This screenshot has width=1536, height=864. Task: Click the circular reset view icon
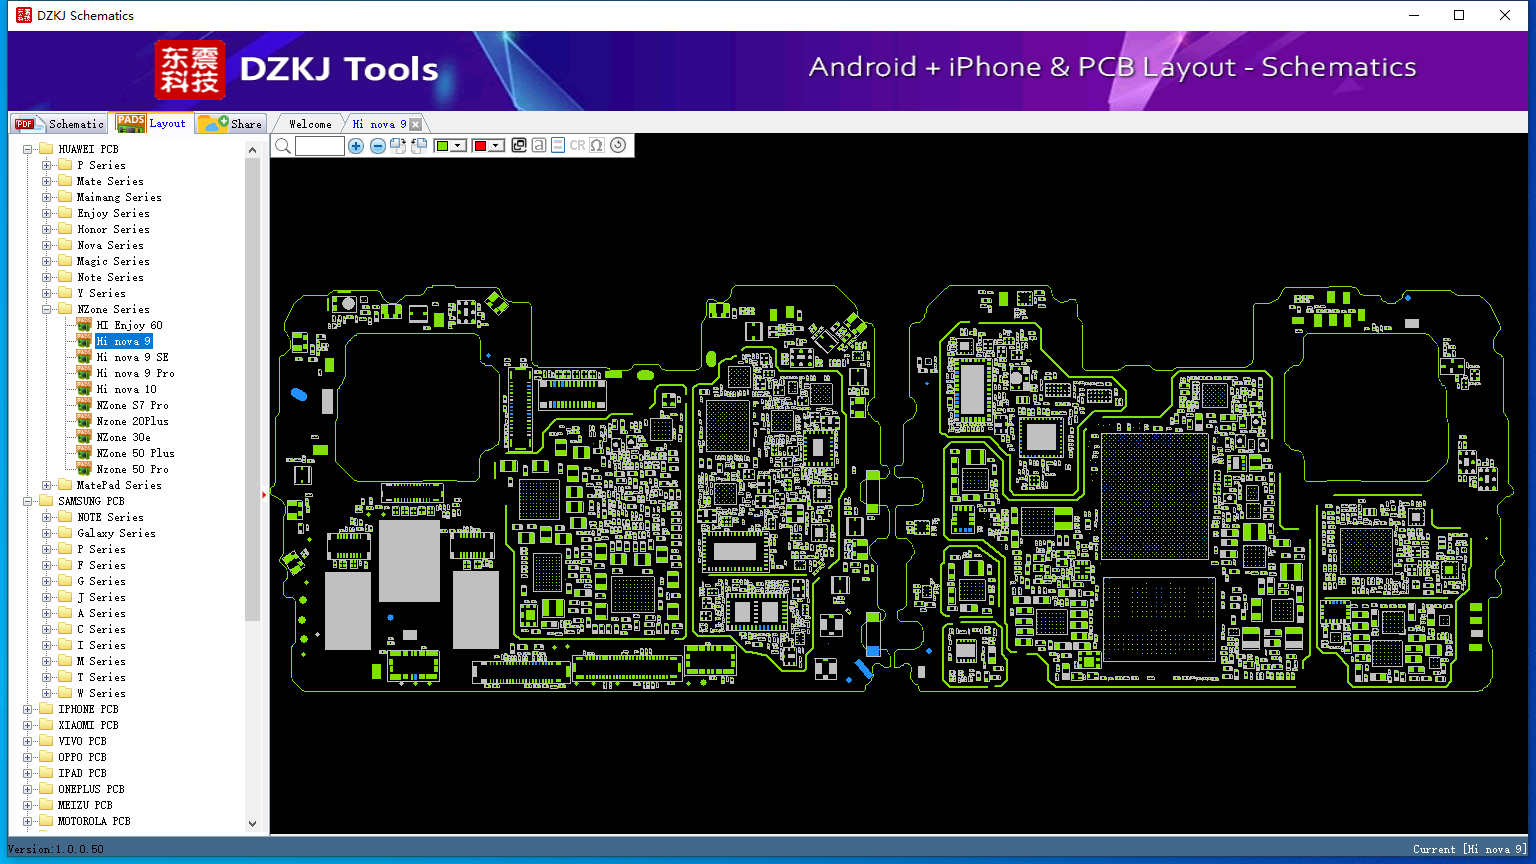(x=618, y=146)
